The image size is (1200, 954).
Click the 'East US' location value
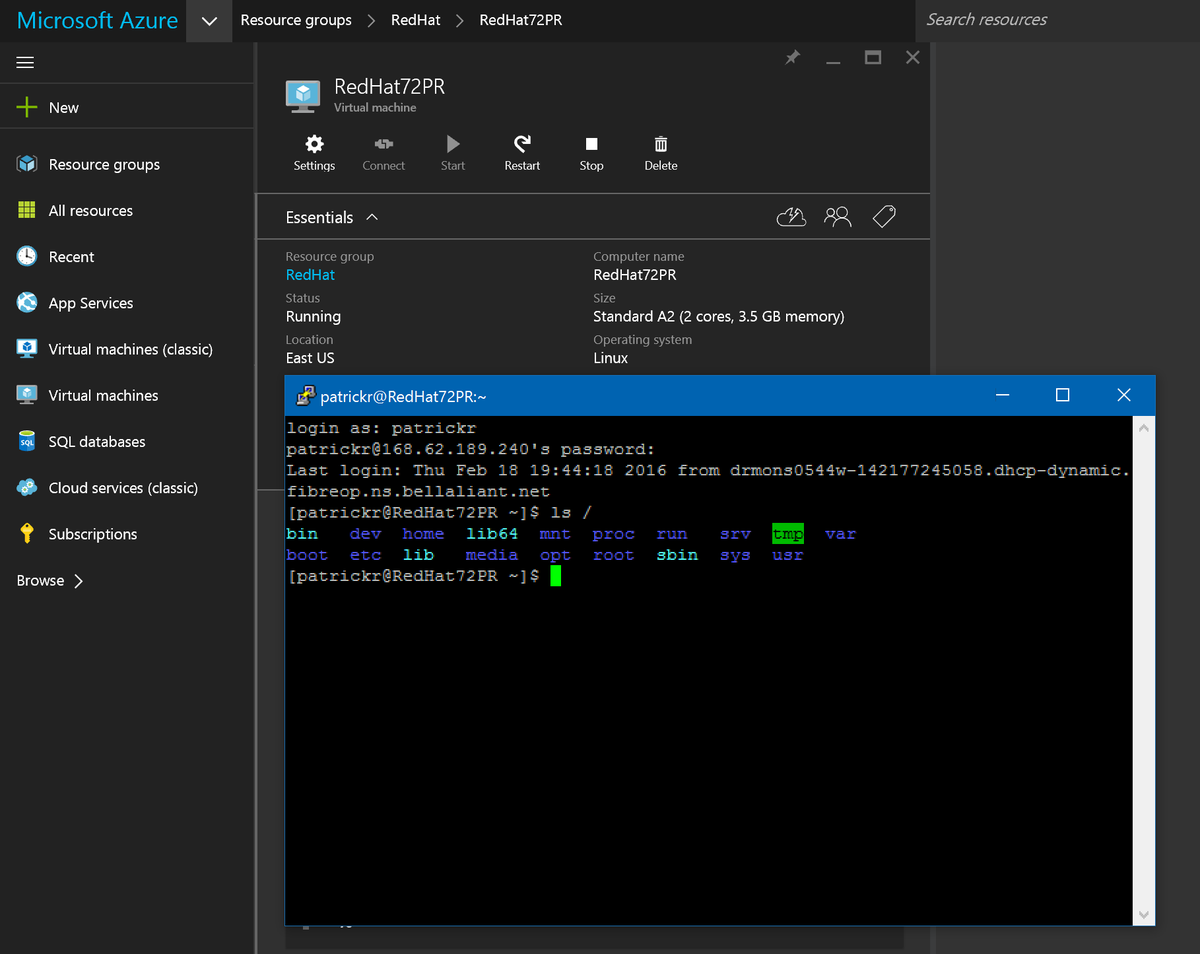(310, 358)
